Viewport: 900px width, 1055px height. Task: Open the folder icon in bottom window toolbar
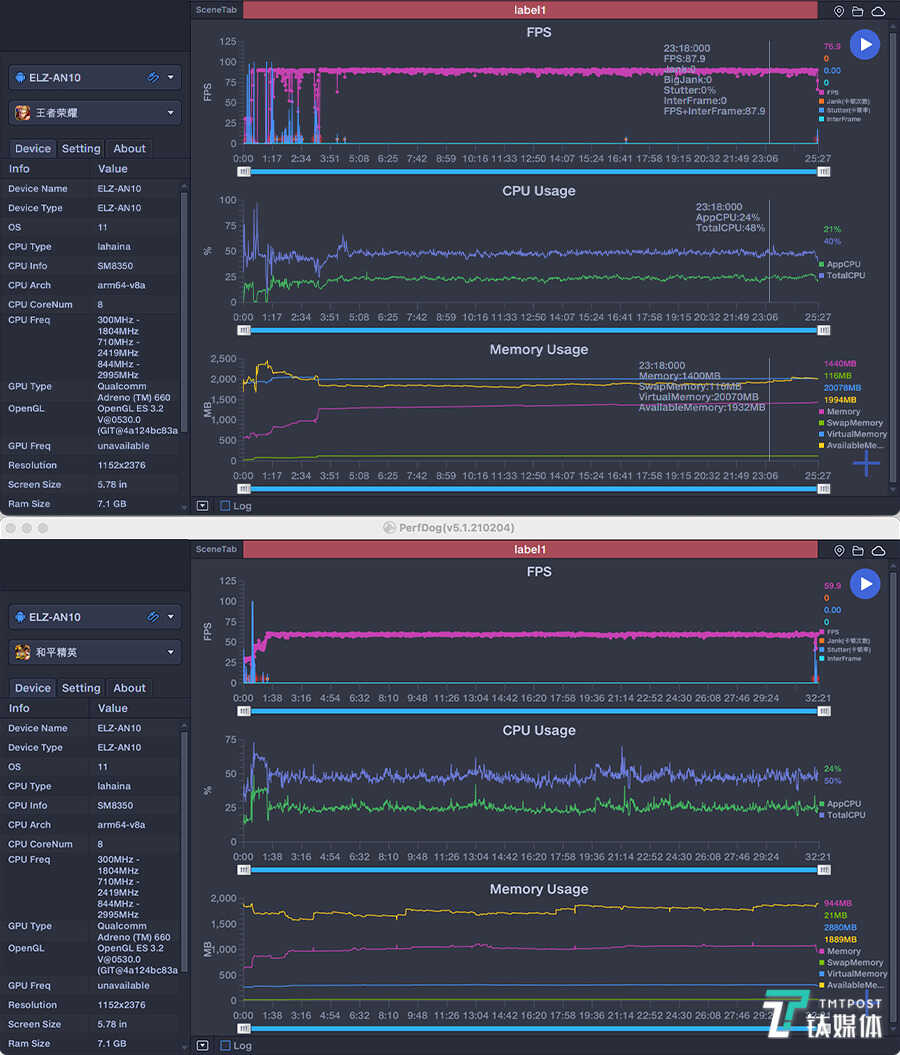coord(858,550)
